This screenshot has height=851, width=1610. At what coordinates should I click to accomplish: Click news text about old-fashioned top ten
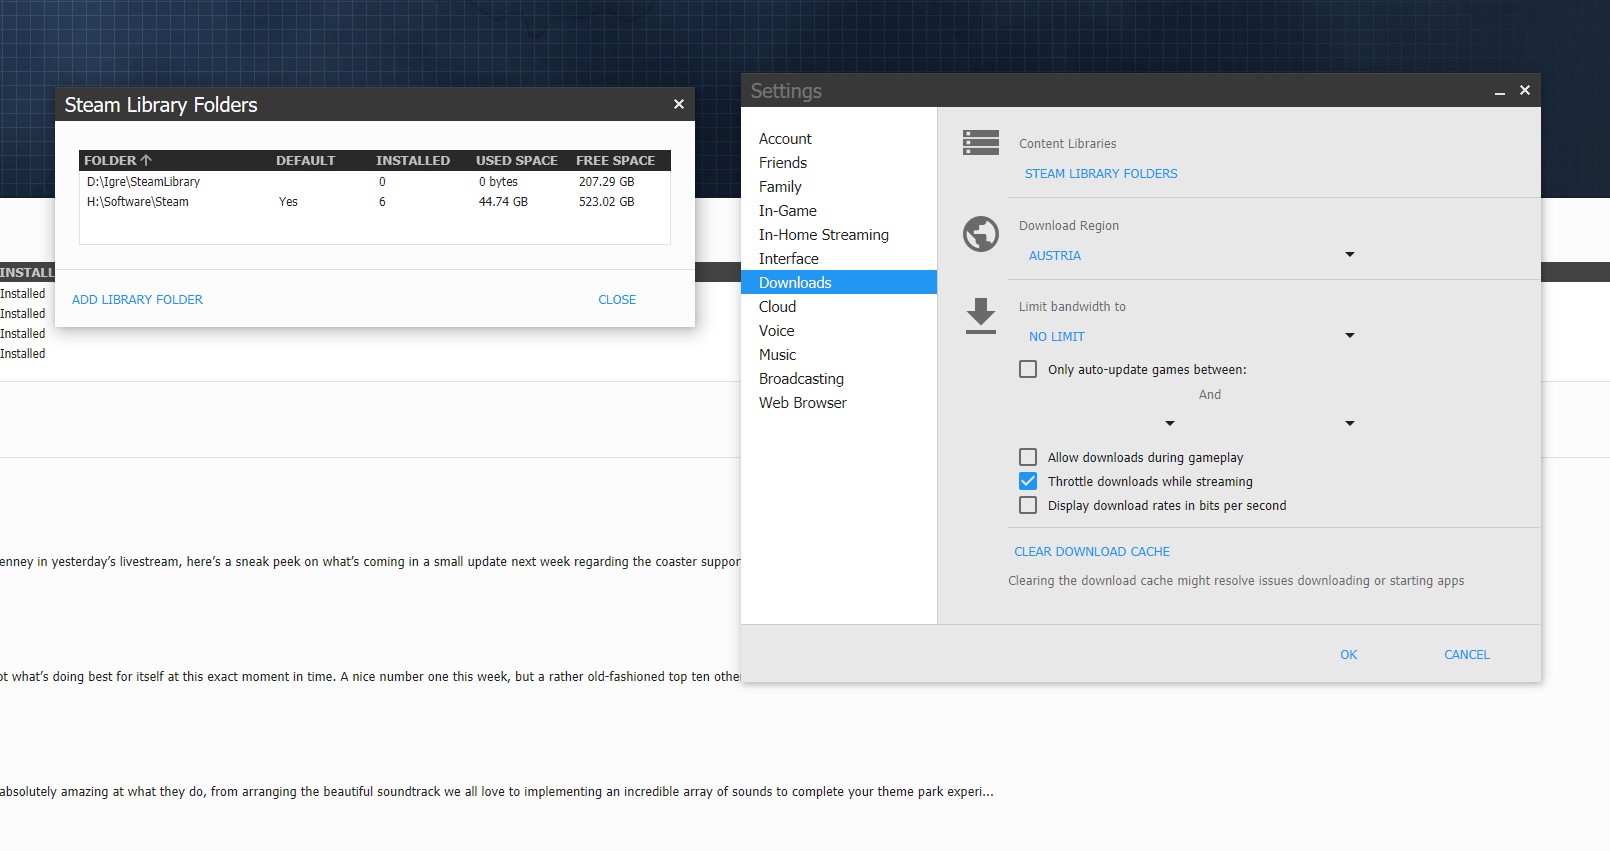[370, 677]
